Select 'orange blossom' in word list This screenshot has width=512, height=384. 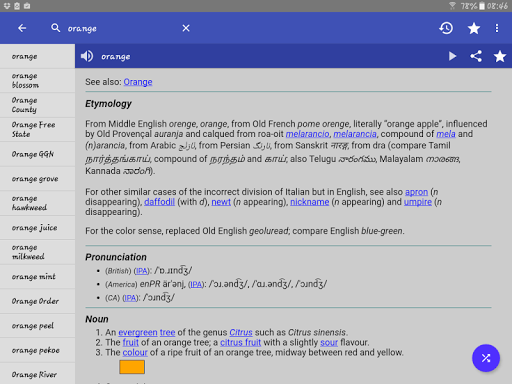(37, 81)
